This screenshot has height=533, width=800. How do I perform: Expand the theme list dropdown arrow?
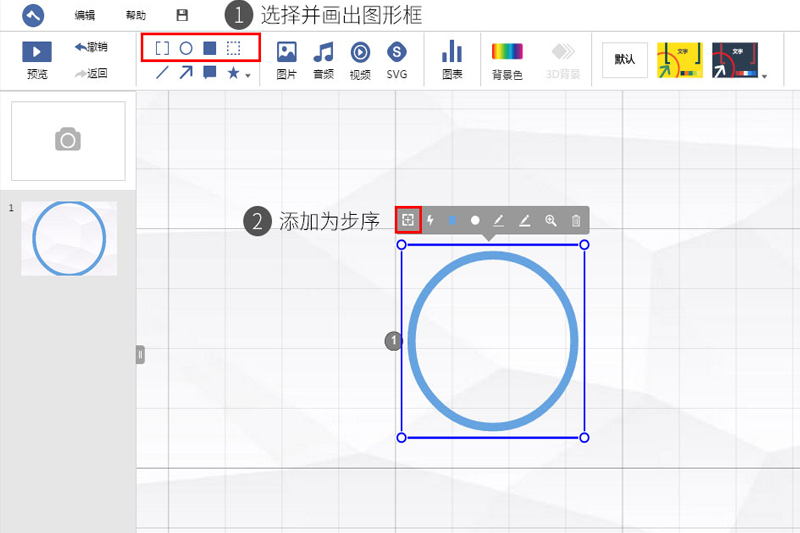pos(764,77)
